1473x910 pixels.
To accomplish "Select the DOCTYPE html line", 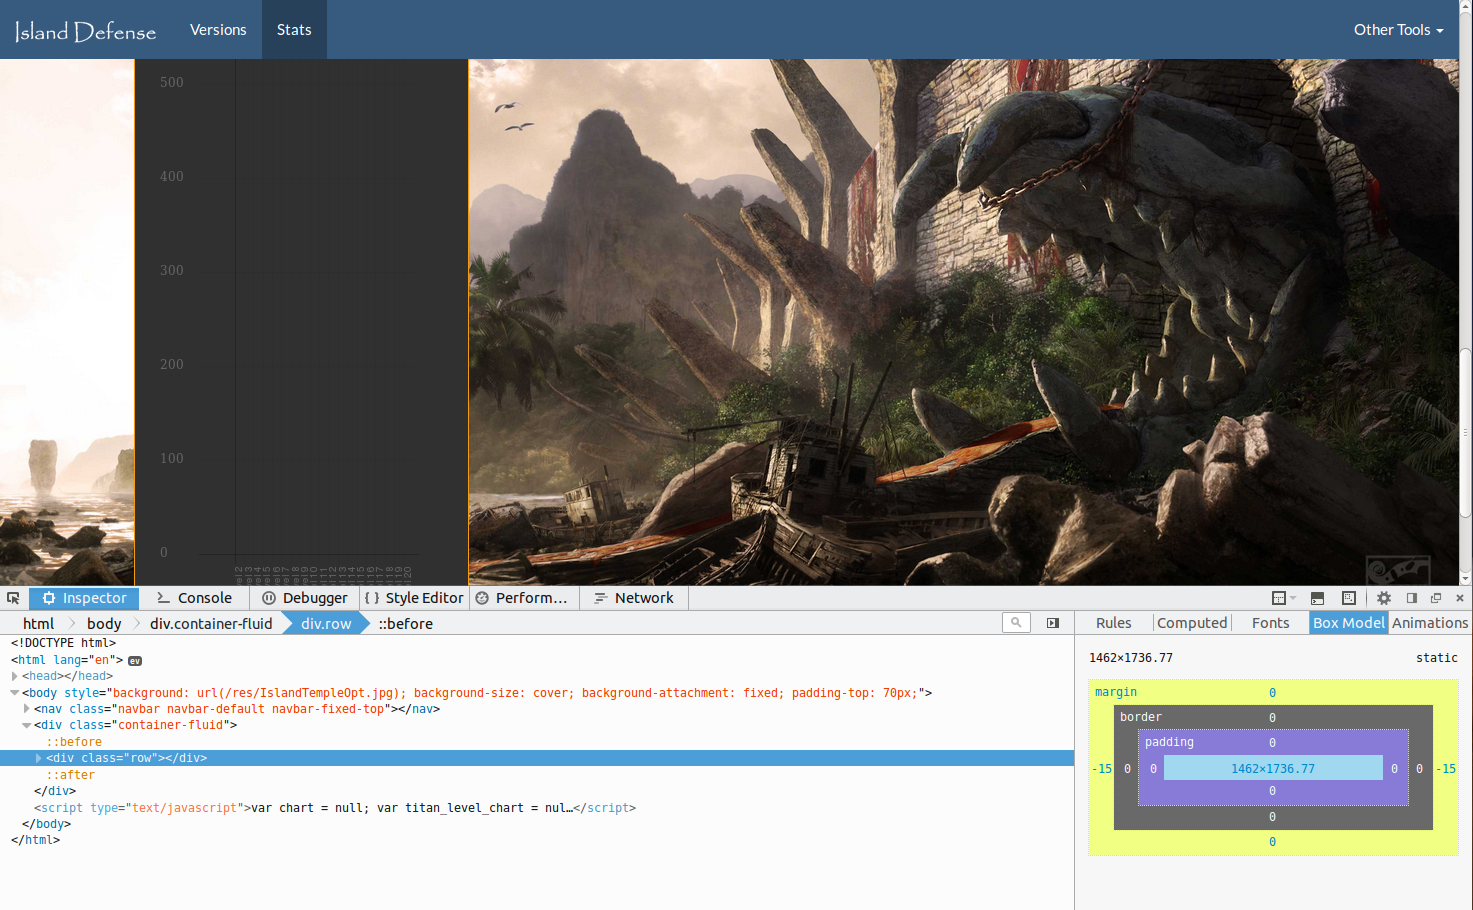I will 63,643.
